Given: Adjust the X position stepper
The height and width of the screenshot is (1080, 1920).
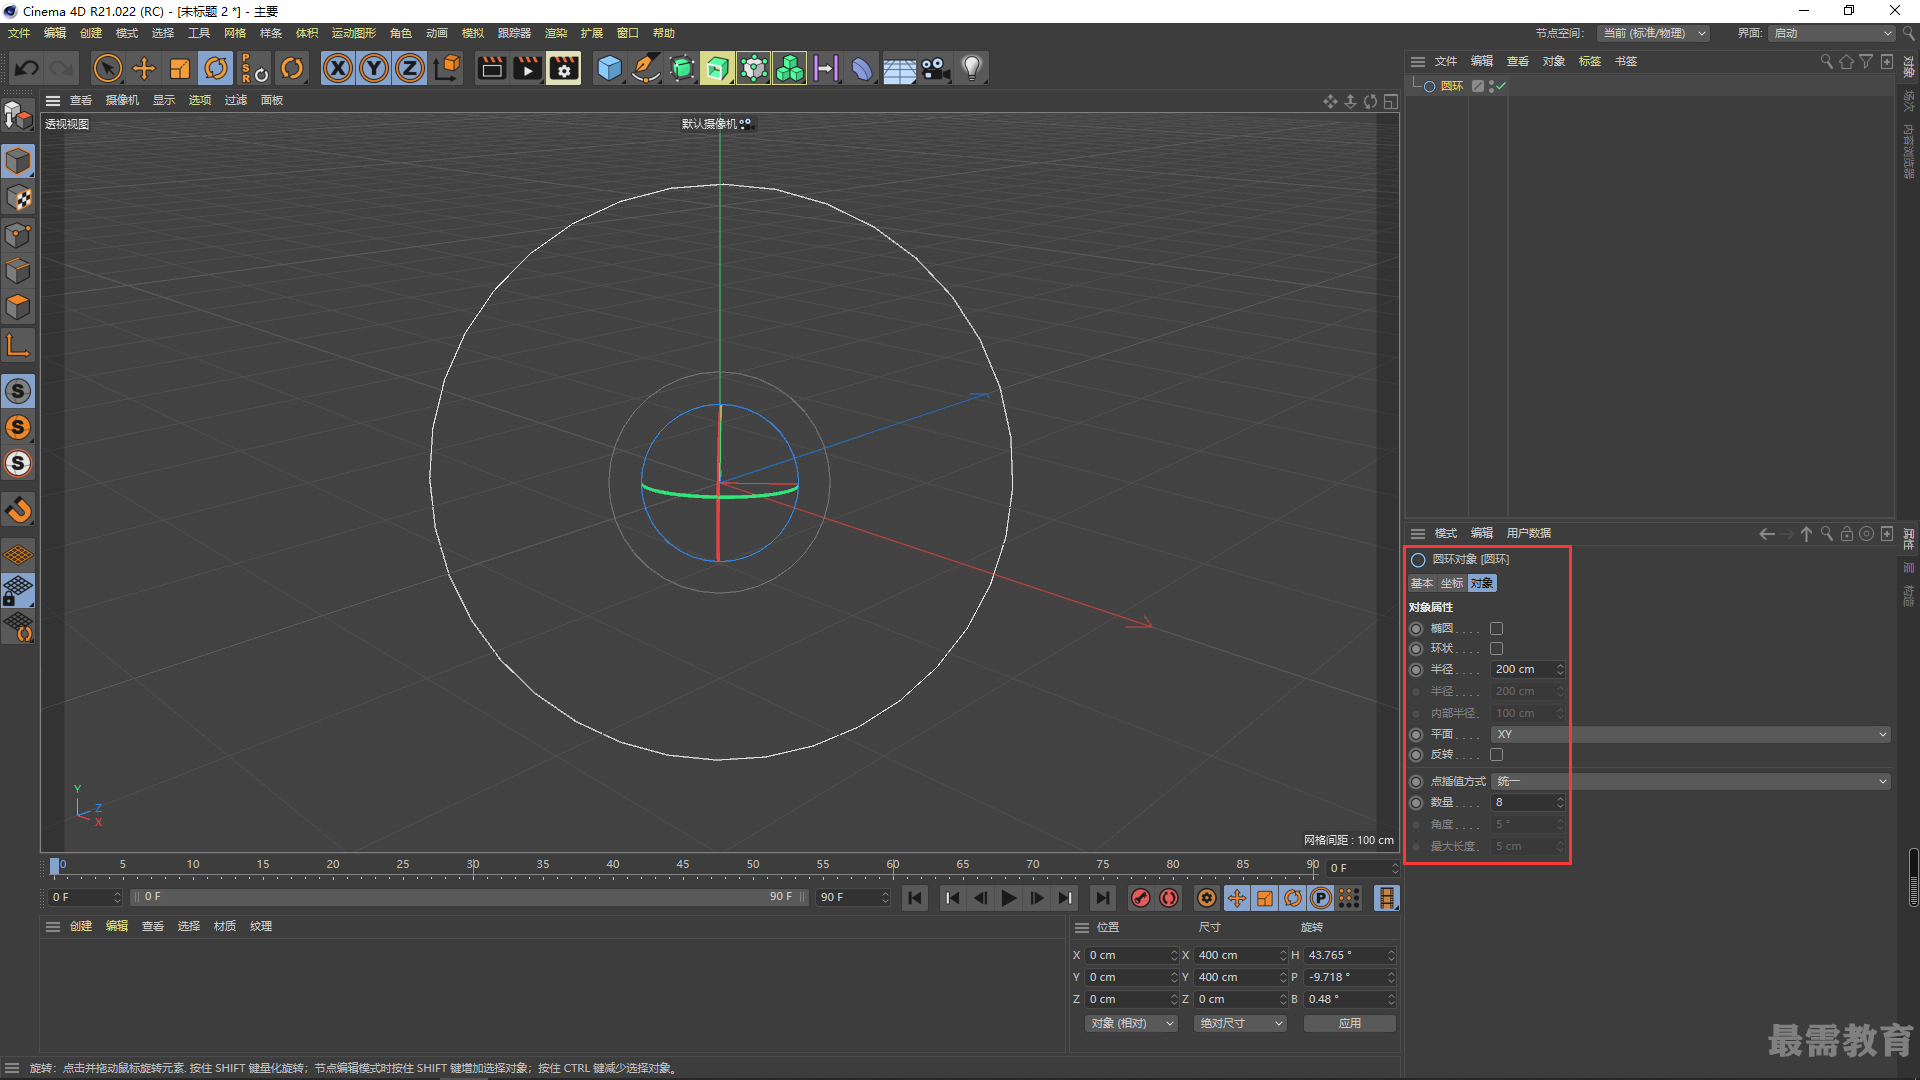Looking at the screenshot, I should (x=1174, y=956).
